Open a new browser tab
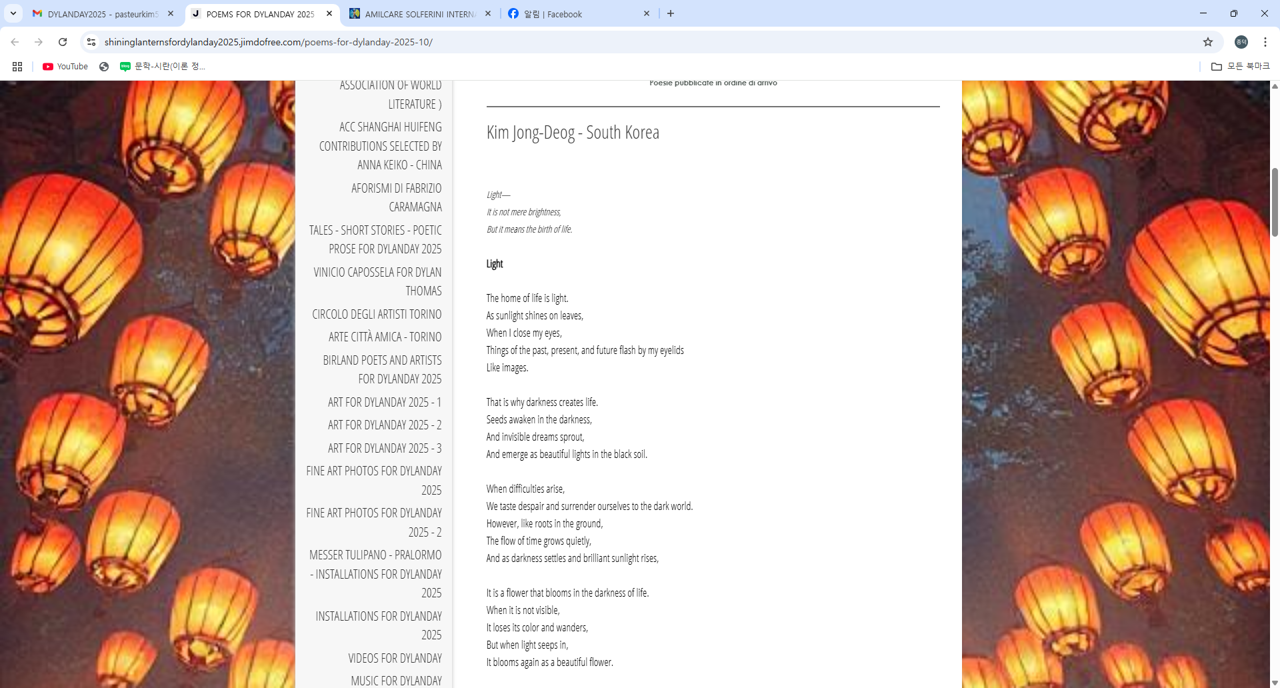The width and height of the screenshot is (1280, 688). [670, 14]
